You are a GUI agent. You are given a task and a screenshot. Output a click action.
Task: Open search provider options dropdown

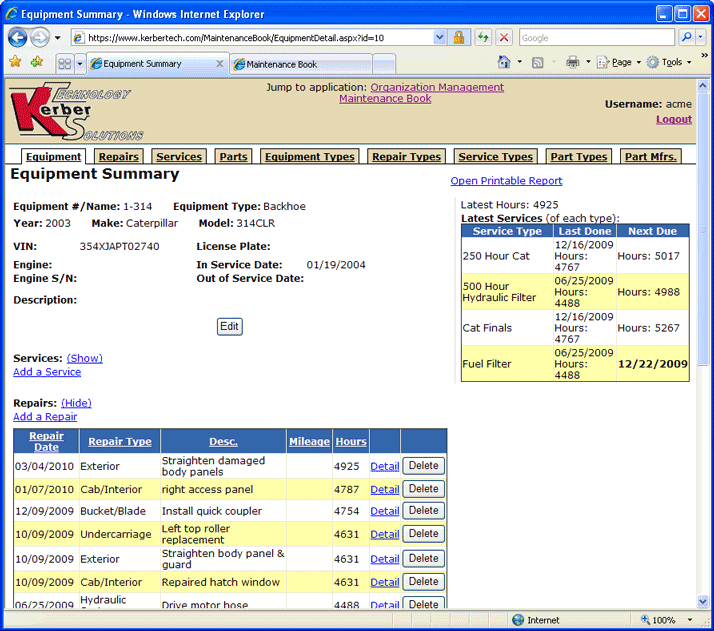tap(701, 37)
